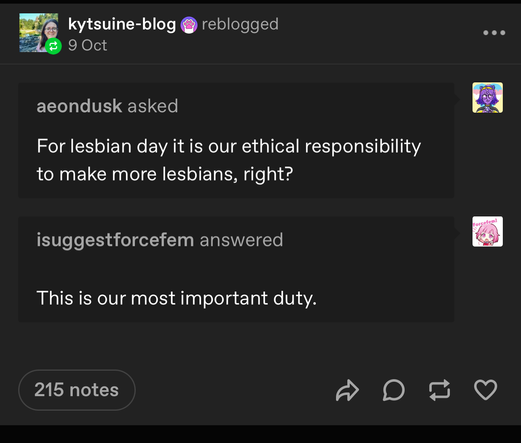Screen dimensions: 521x443
Task: Click the answer 'This is our most important duty.'
Action: pos(177,298)
